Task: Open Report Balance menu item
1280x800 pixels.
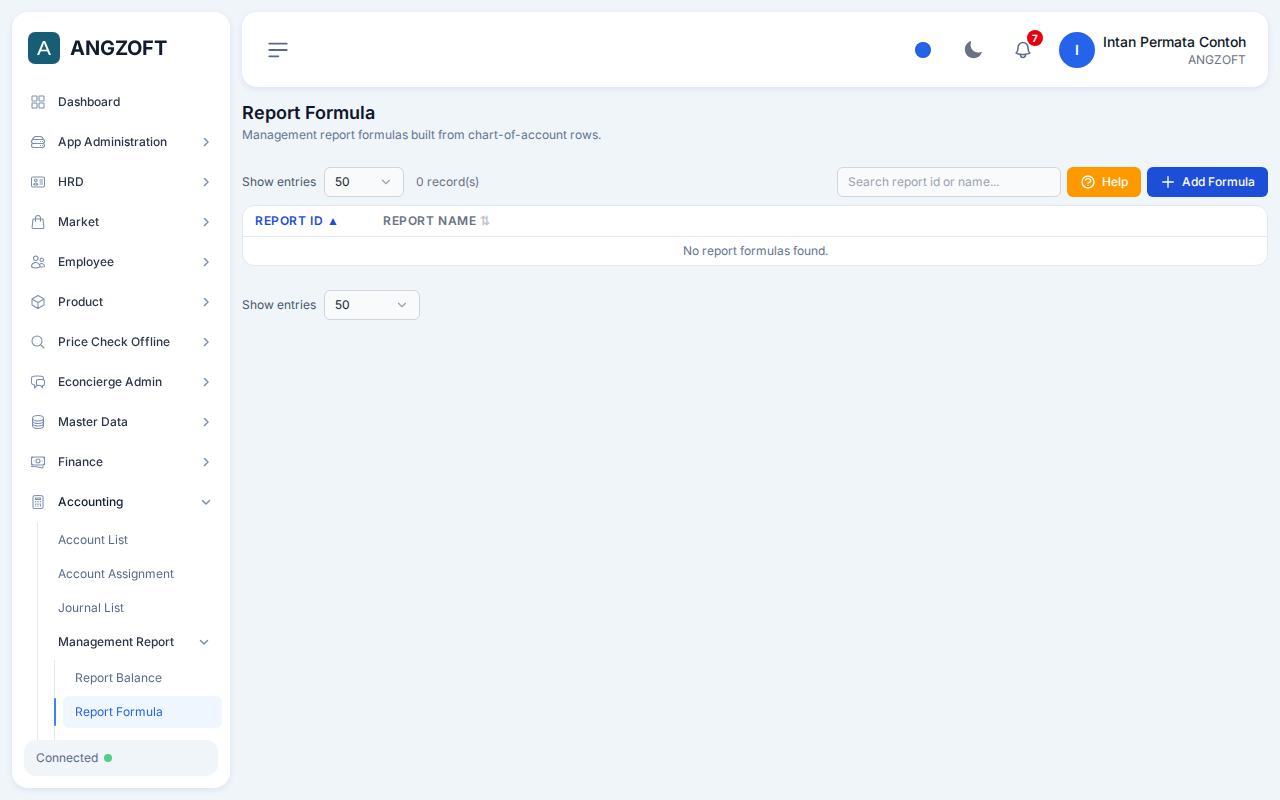Action: click(x=118, y=678)
